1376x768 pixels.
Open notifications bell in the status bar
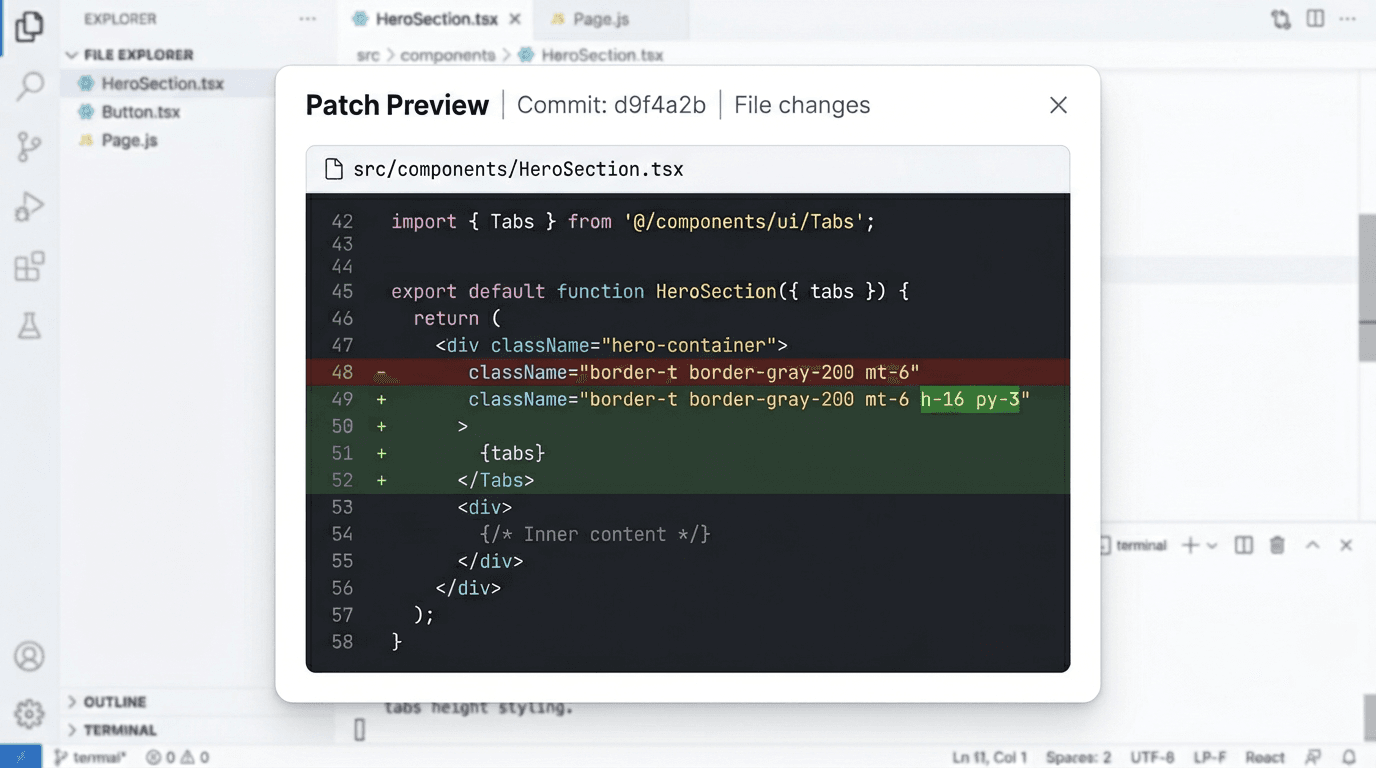[x=1349, y=757]
